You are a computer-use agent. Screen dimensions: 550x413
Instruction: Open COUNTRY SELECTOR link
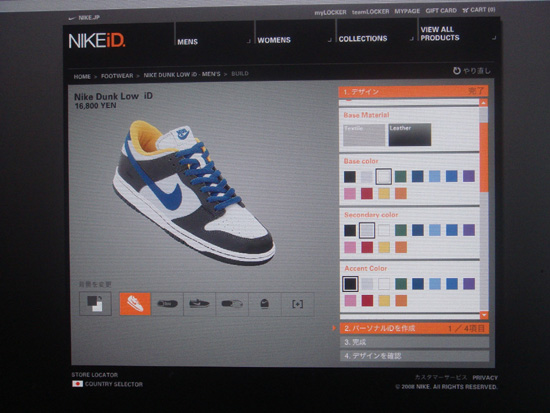114,384
